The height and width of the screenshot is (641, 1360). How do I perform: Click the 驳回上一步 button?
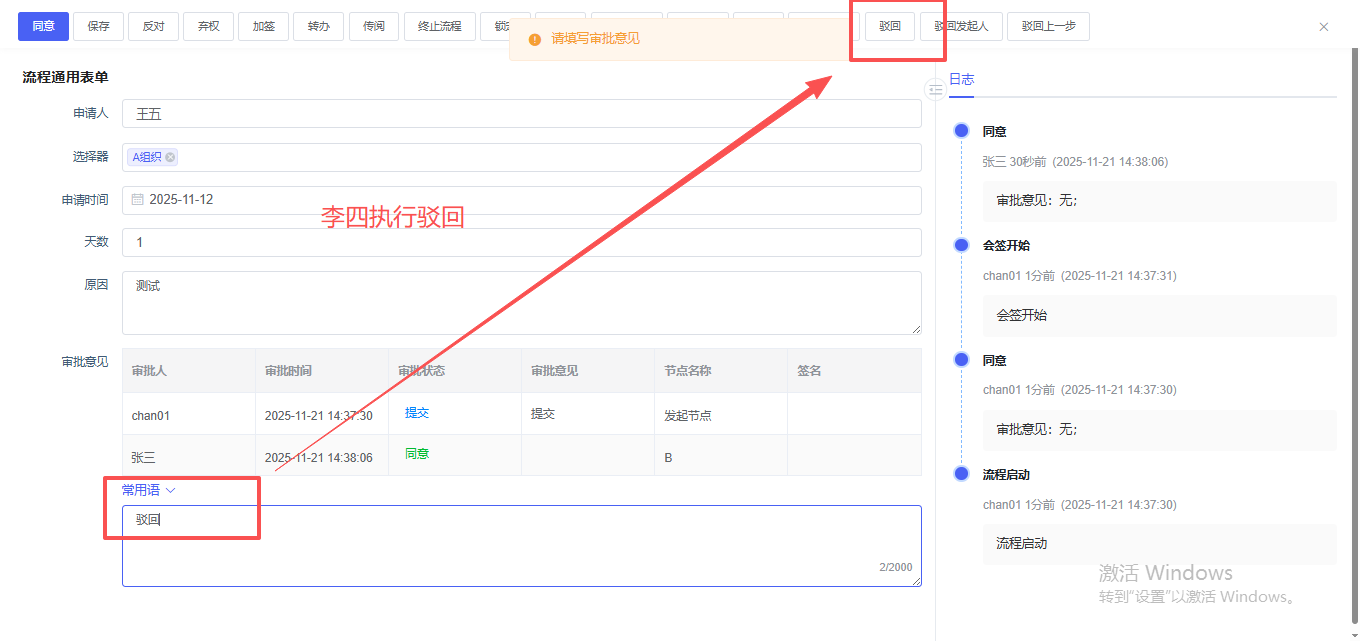(x=1048, y=27)
